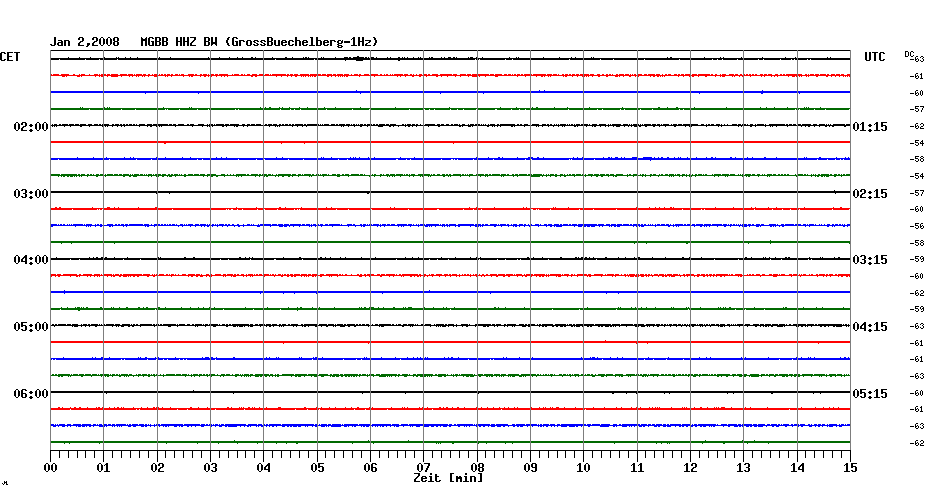This screenshot has height=494, width=930.
Task: Click the 05:15 UTC time label
Action: tap(870, 394)
